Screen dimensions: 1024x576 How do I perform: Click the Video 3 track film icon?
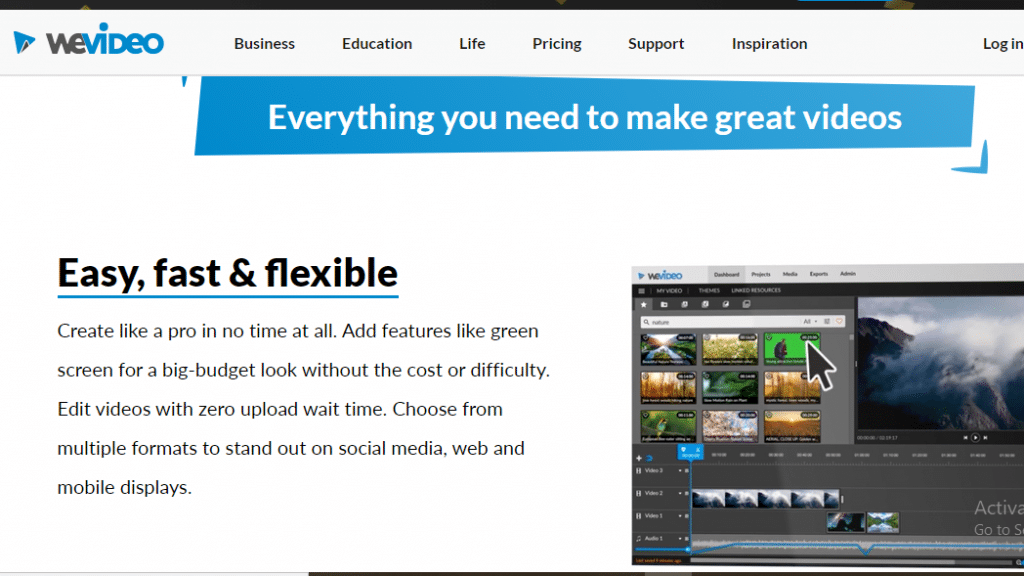coord(639,471)
